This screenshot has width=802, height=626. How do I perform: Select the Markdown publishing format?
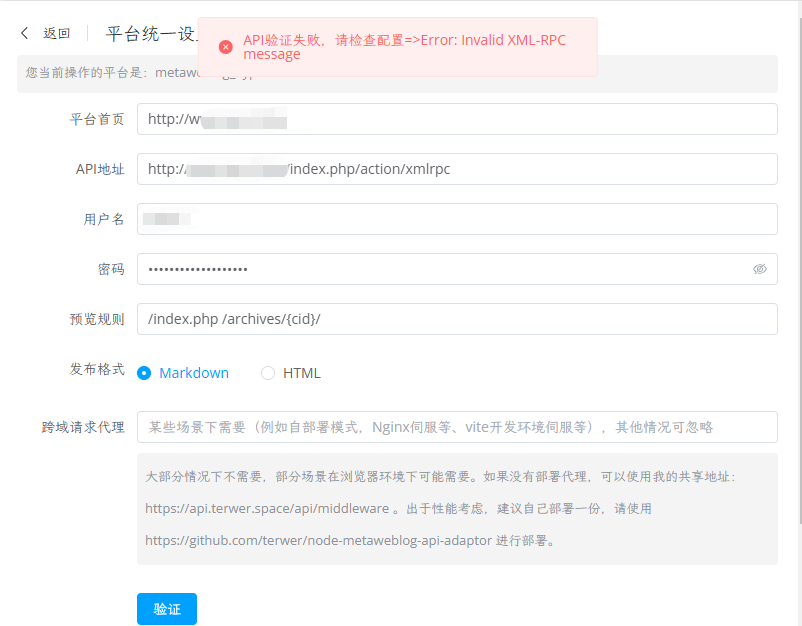click(143, 372)
